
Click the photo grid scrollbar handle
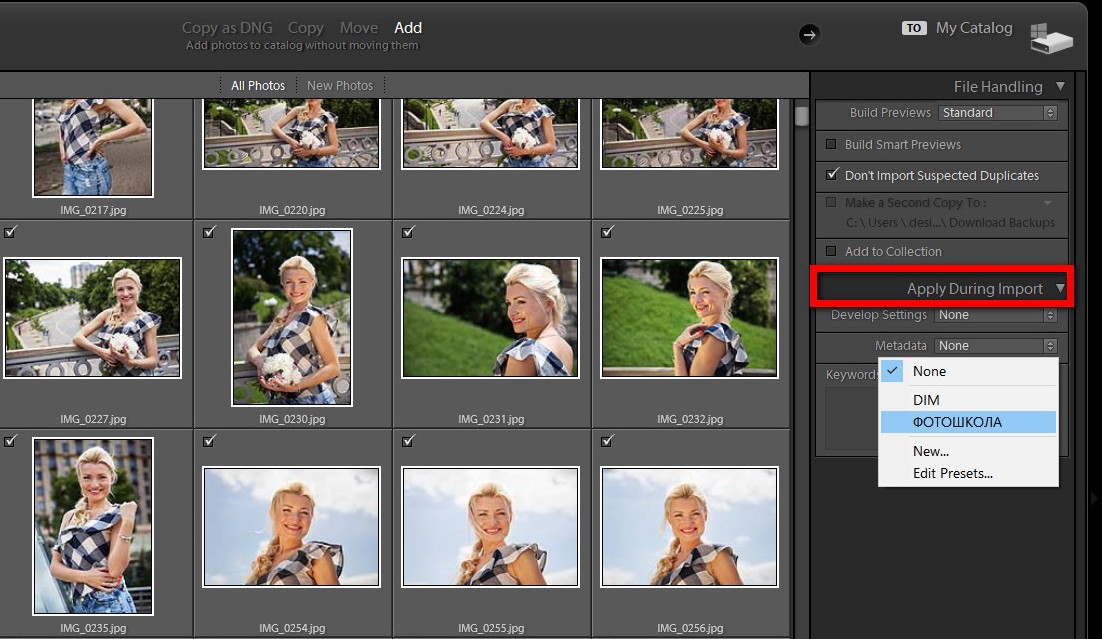(x=801, y=116)
